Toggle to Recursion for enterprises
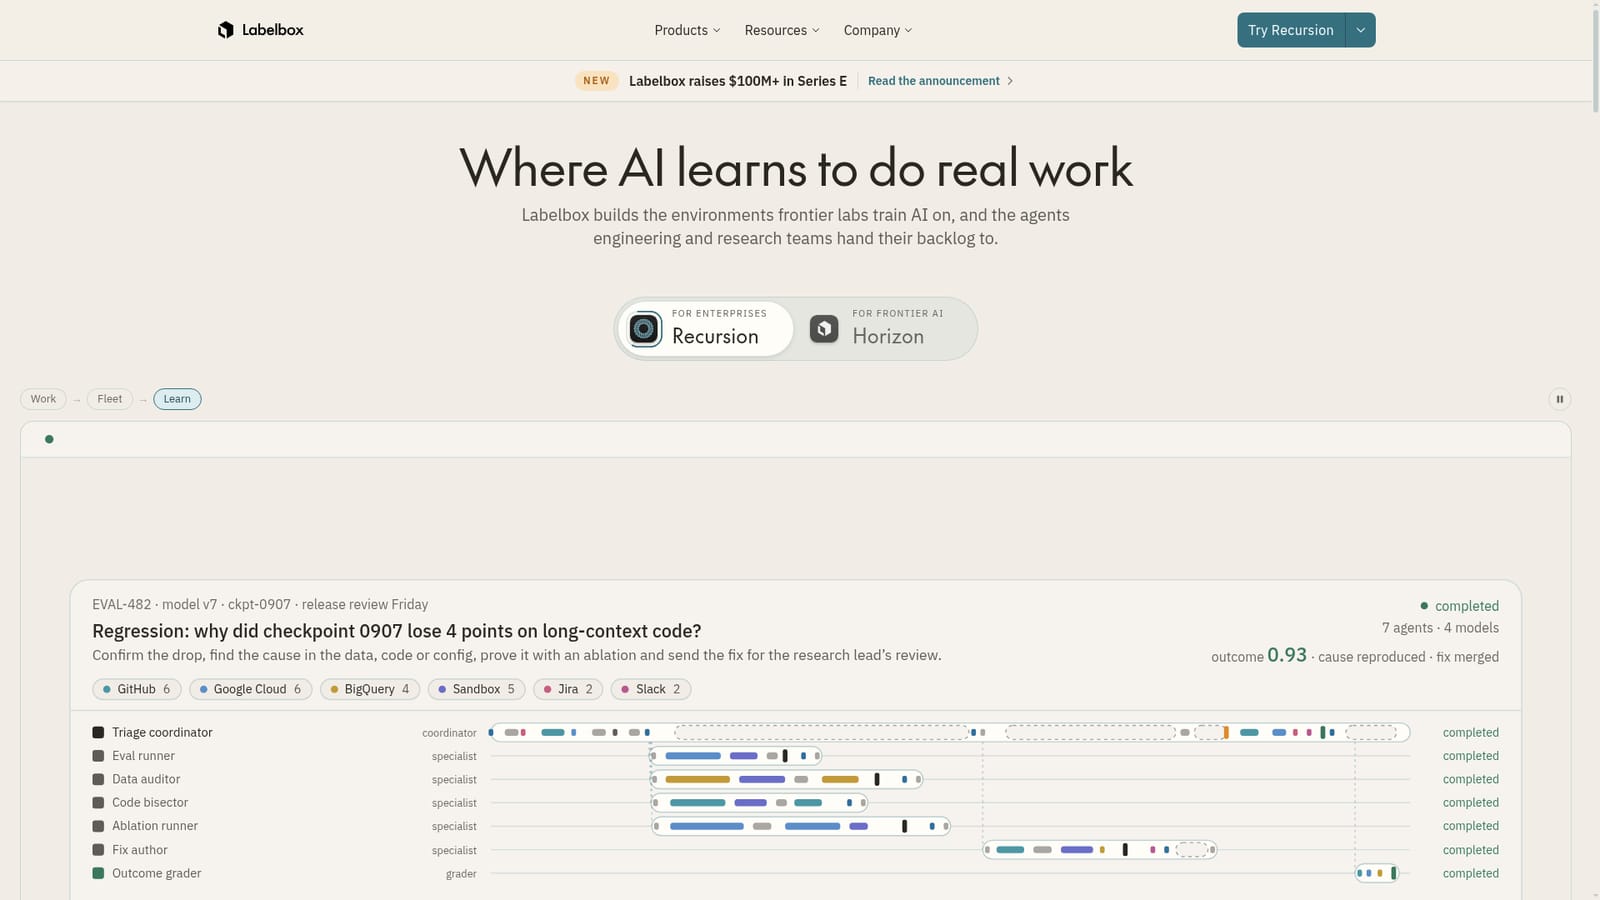 (706, 328)
